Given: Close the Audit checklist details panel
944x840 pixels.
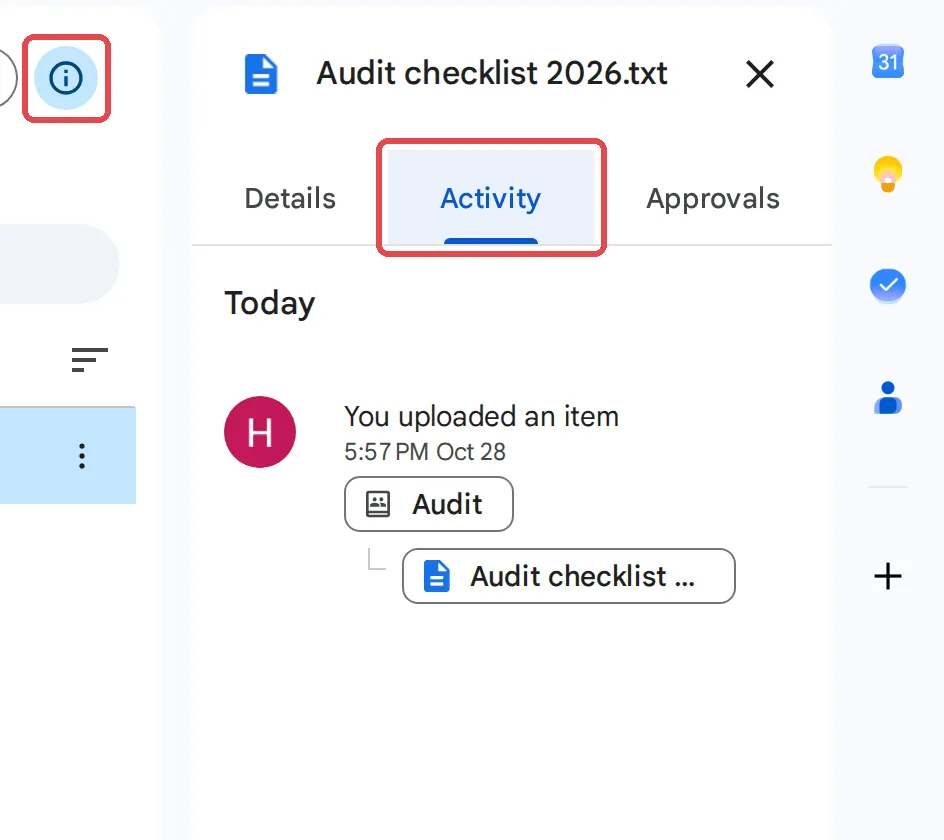Looking at the screenshot, I should click(x=760, y=74).
